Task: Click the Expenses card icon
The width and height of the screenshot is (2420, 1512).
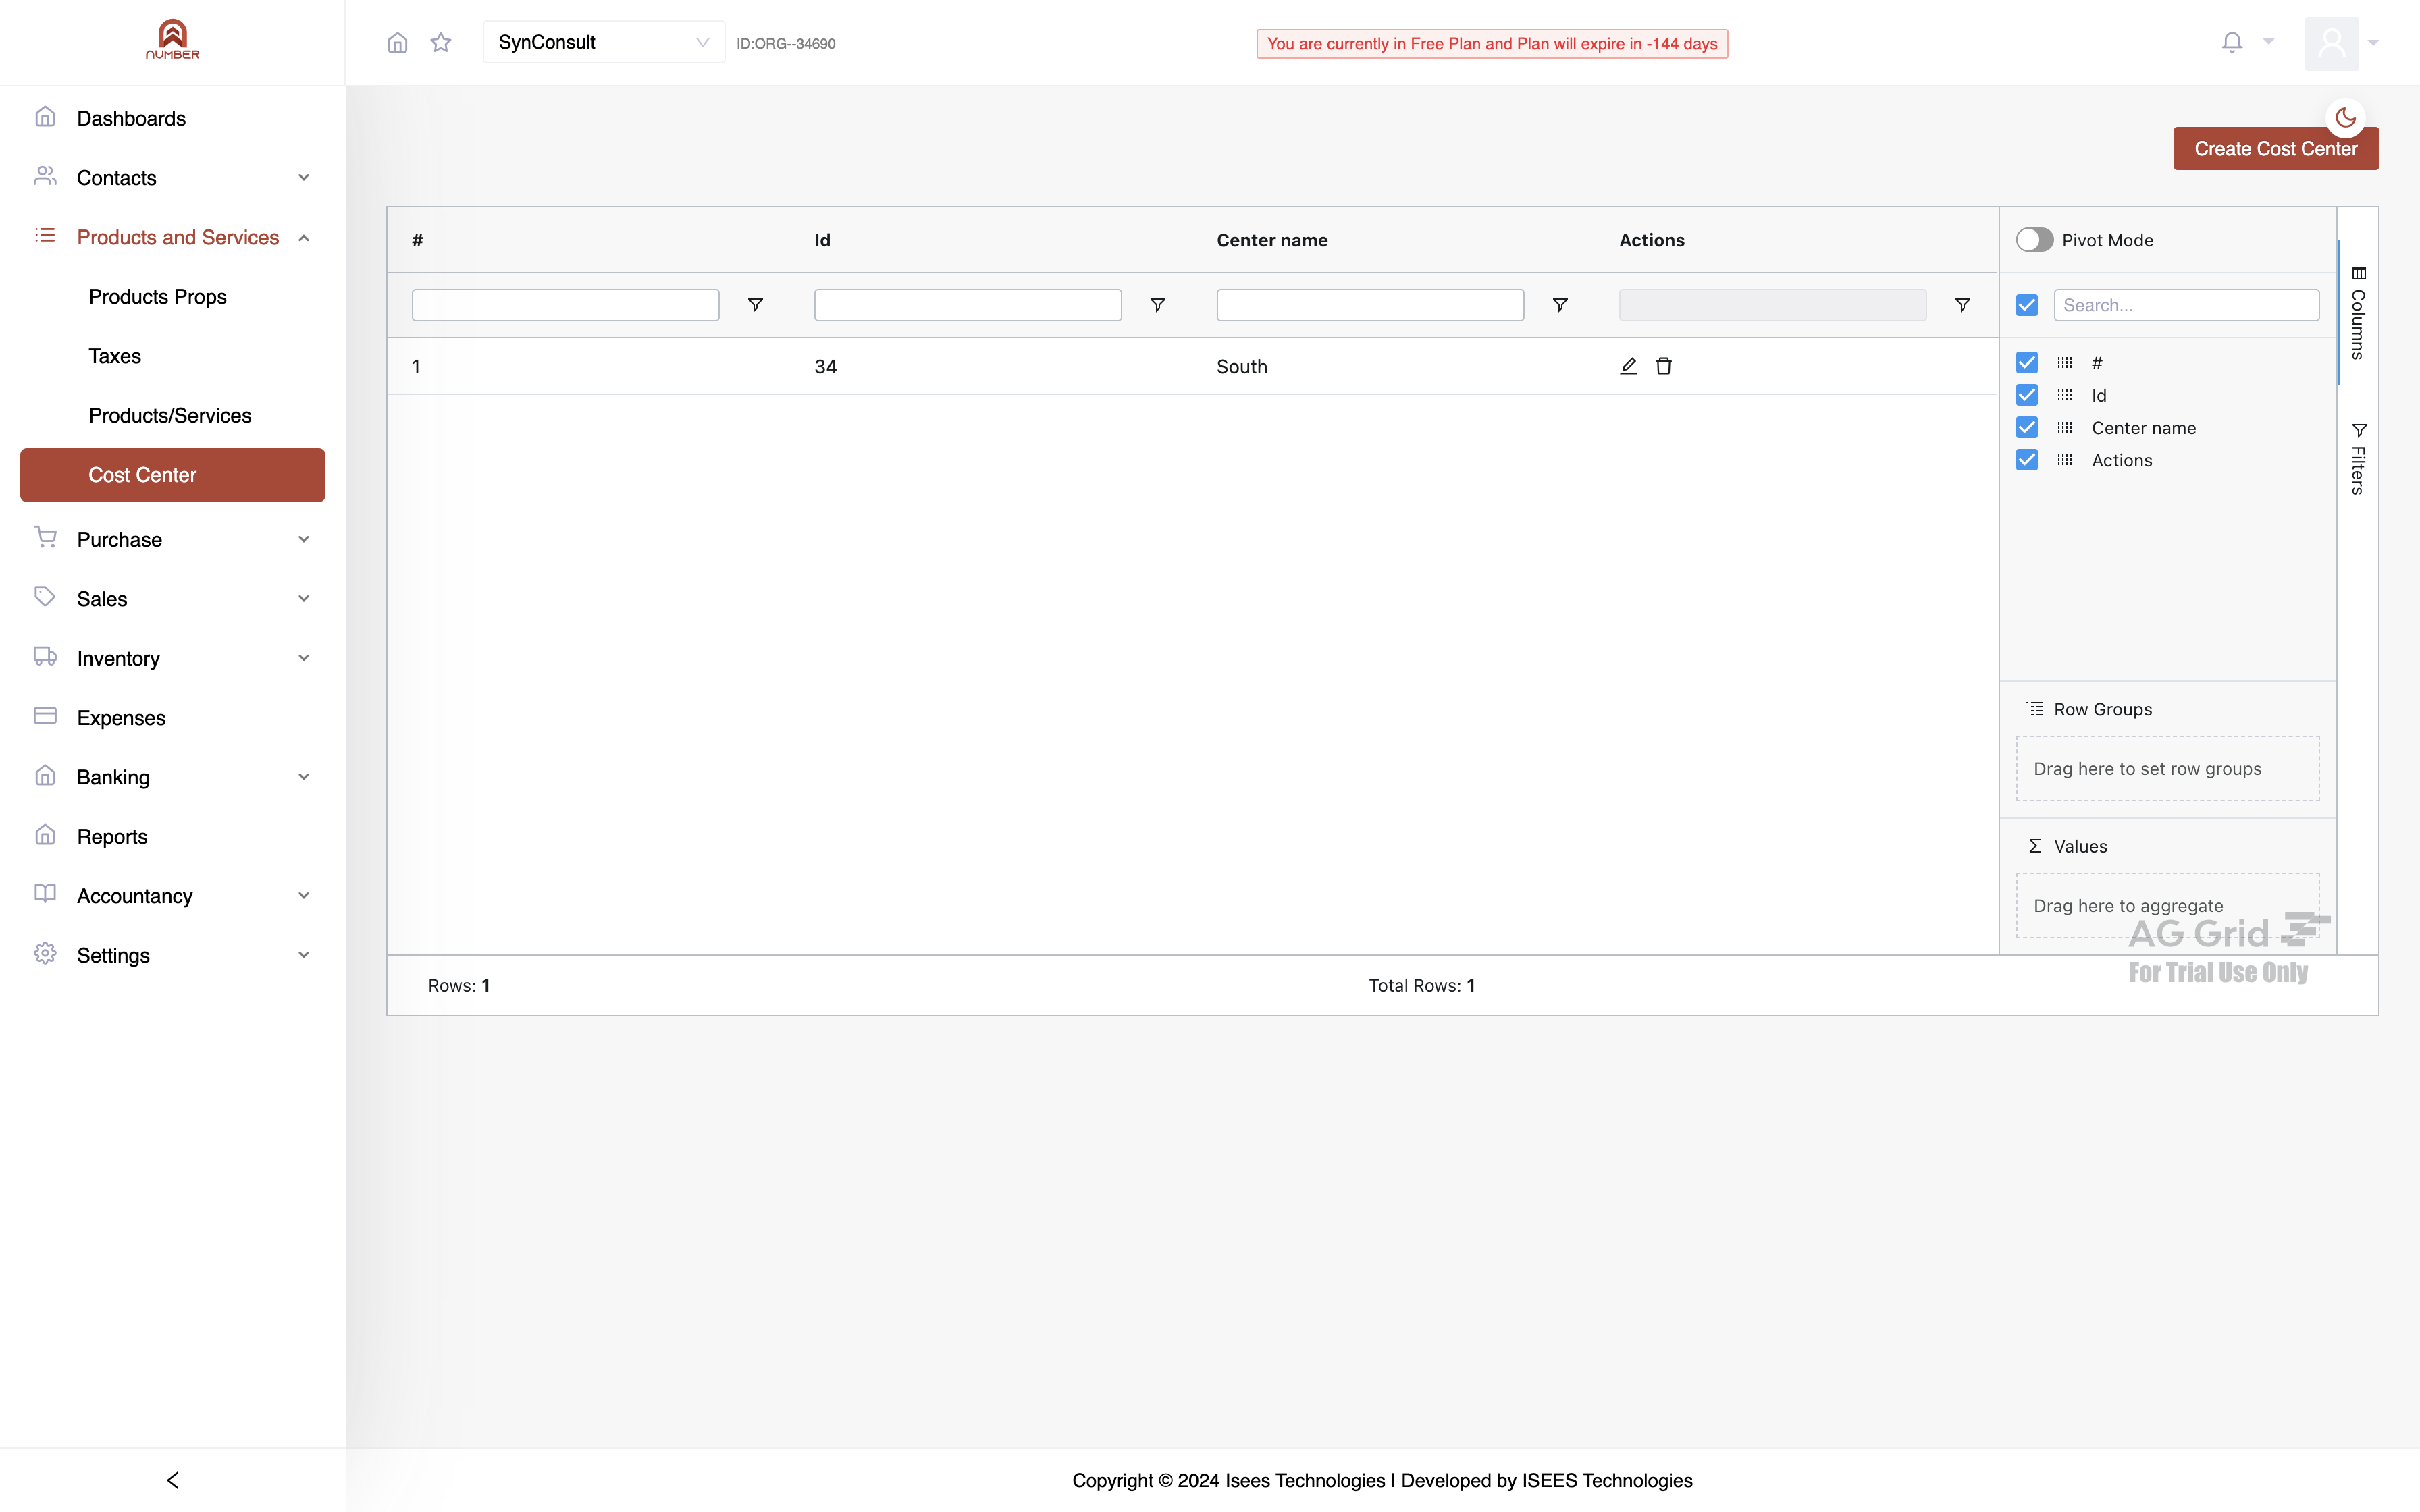Action: pyautogui.click(x=45, y=716)
